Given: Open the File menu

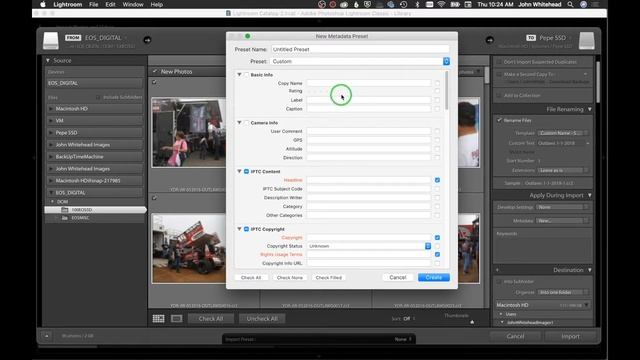Looking at the screenshot, I should [93, 4].
